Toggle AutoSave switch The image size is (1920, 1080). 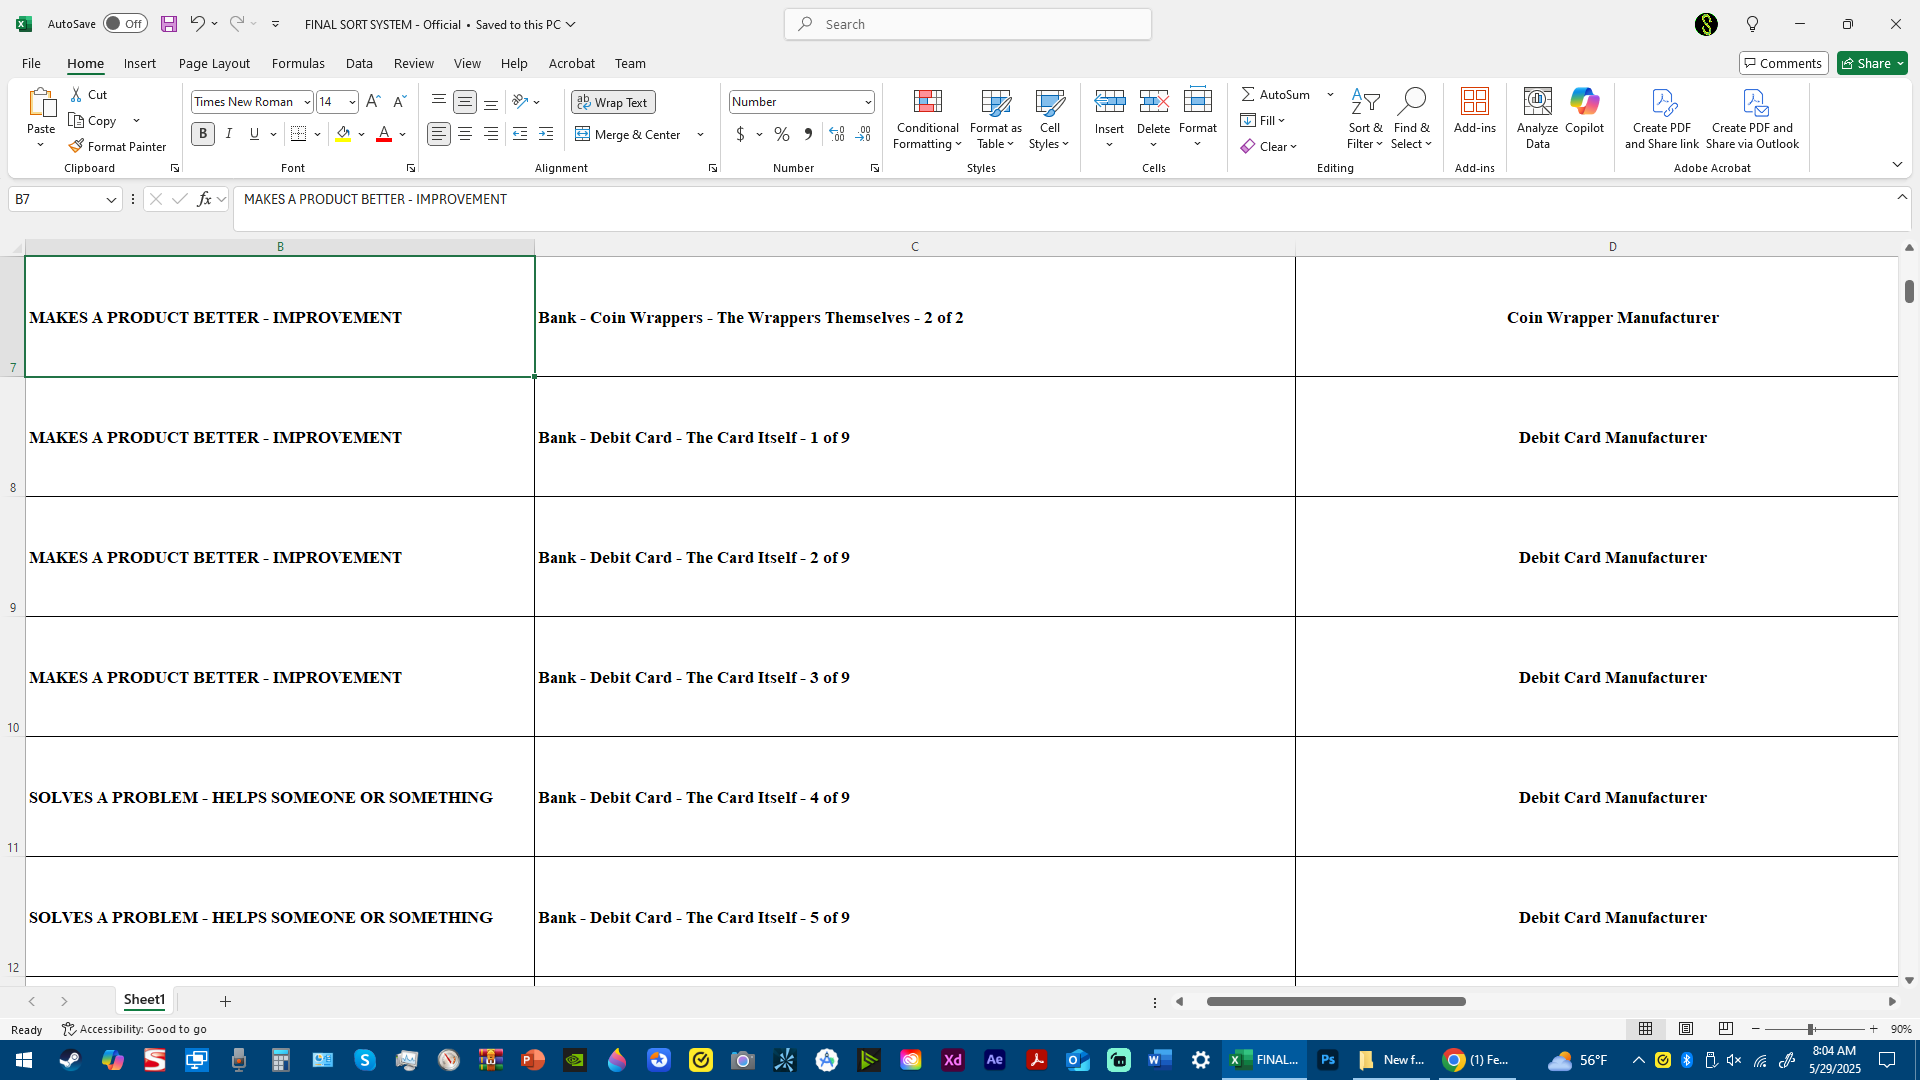pos(125,24)
